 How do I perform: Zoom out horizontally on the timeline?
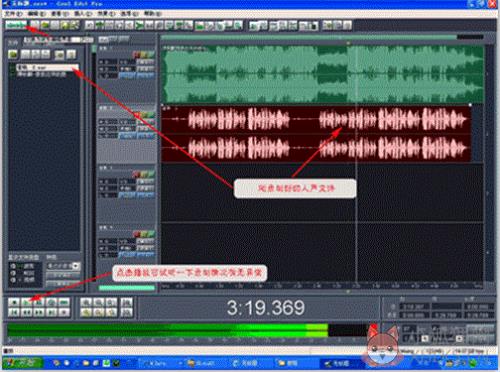pos(99,302)
